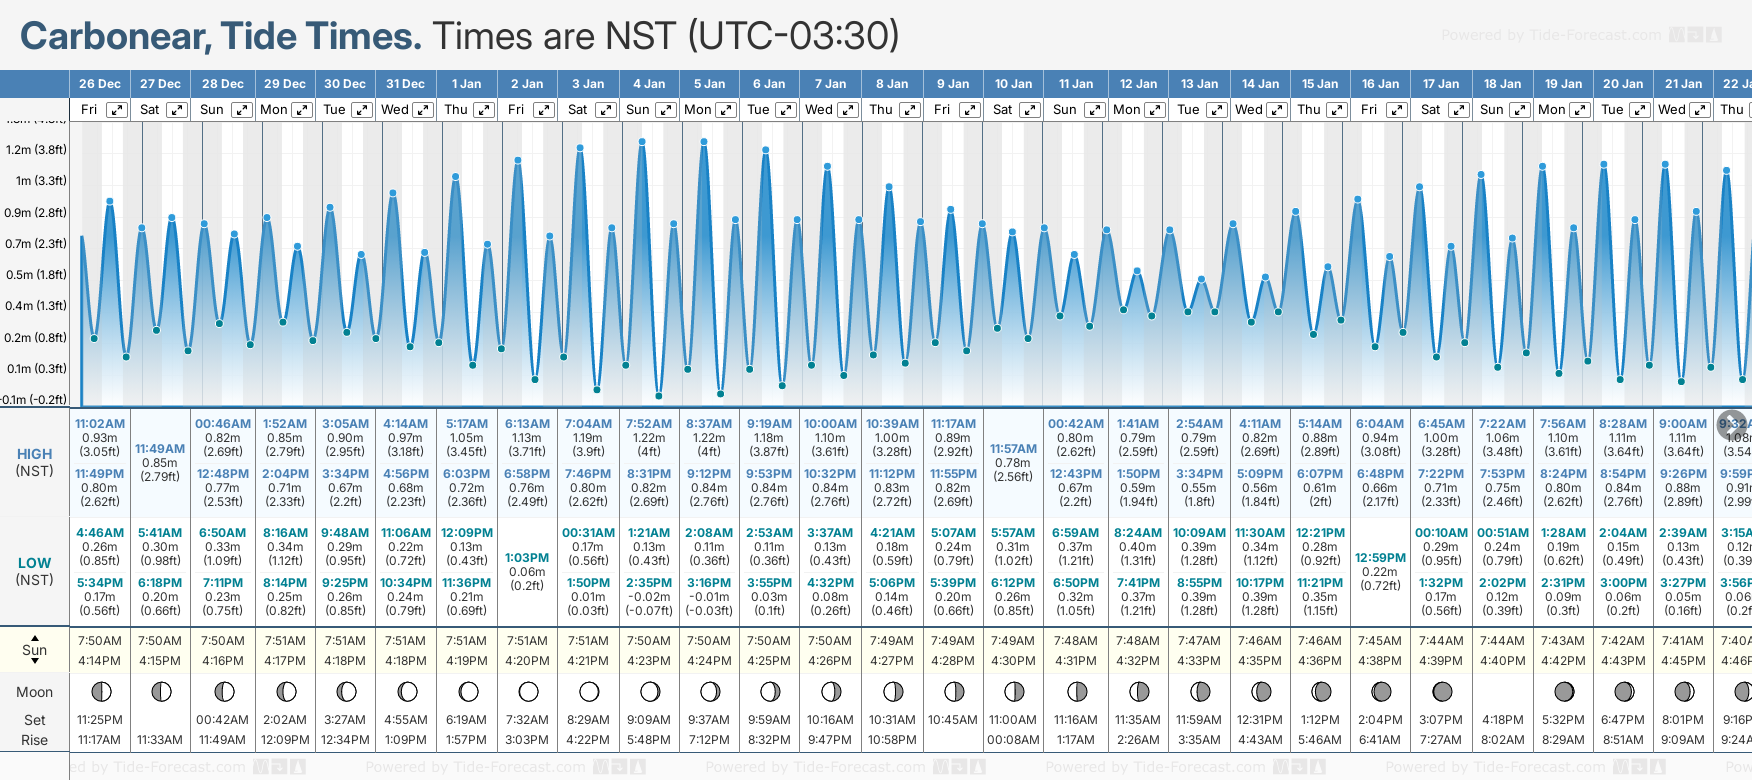Click expand icon beside Sat 3 Jan

coord(605,110)
